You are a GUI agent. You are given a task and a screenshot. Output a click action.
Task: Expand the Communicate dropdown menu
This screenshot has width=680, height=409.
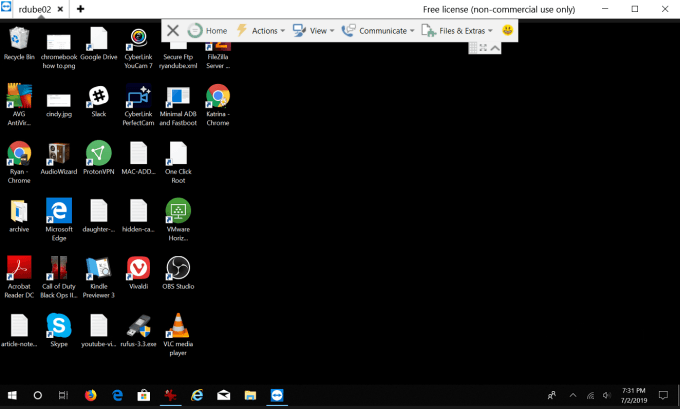click(378, 30)
